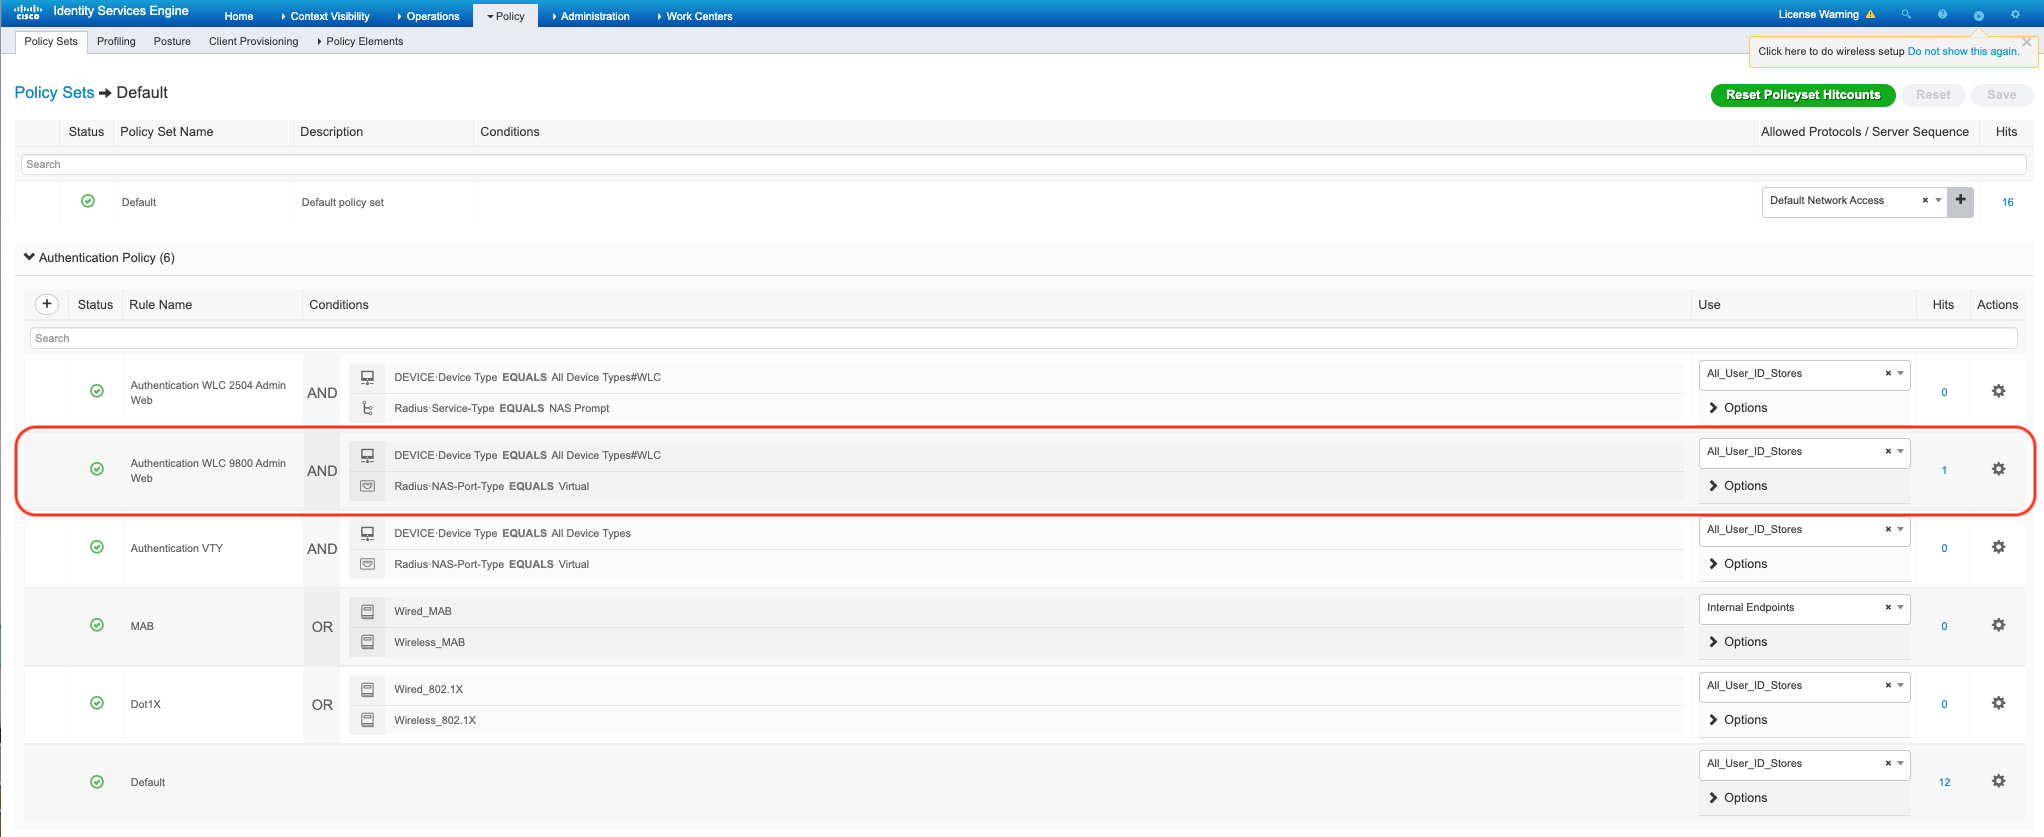Open gear actions for Default authentication rule
This screenshot has width=2044, height=837.
pyautogui.click(x=1998, y=781)
